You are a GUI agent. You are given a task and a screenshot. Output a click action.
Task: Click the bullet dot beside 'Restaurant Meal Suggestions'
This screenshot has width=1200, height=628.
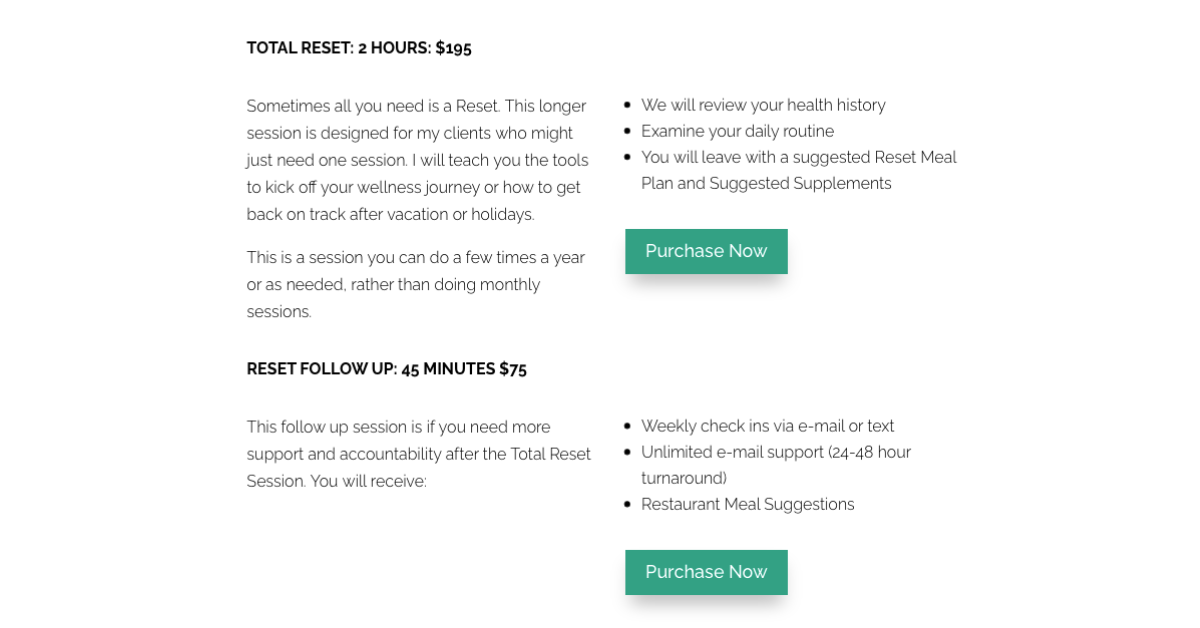tap(627, 504)
